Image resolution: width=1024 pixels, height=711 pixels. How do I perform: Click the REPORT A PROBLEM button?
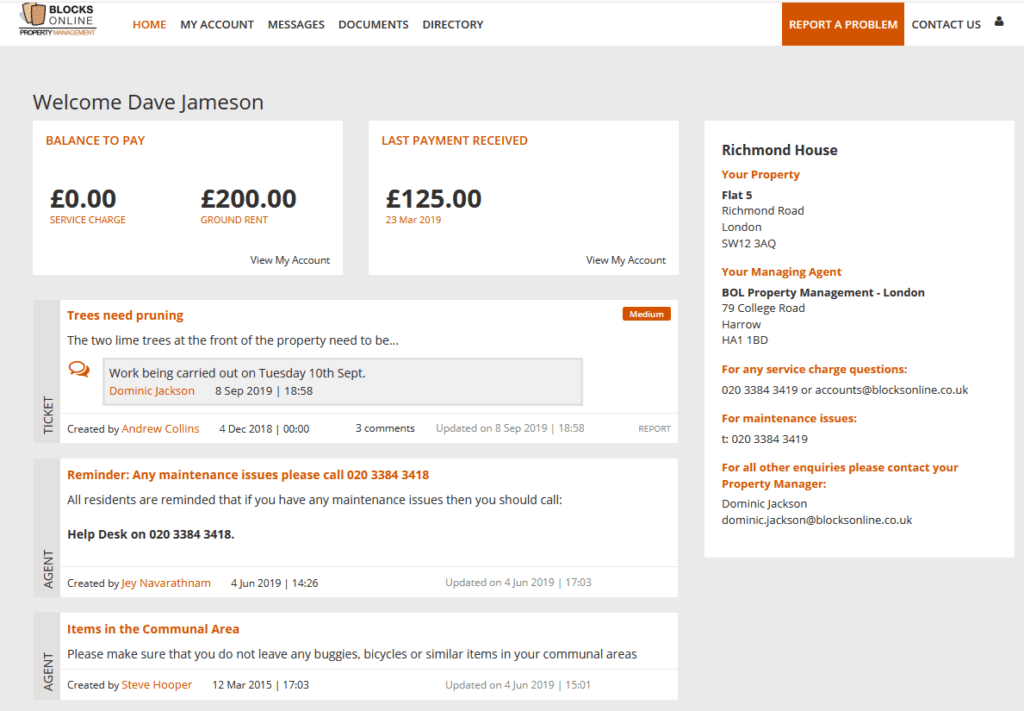point(842,24)
